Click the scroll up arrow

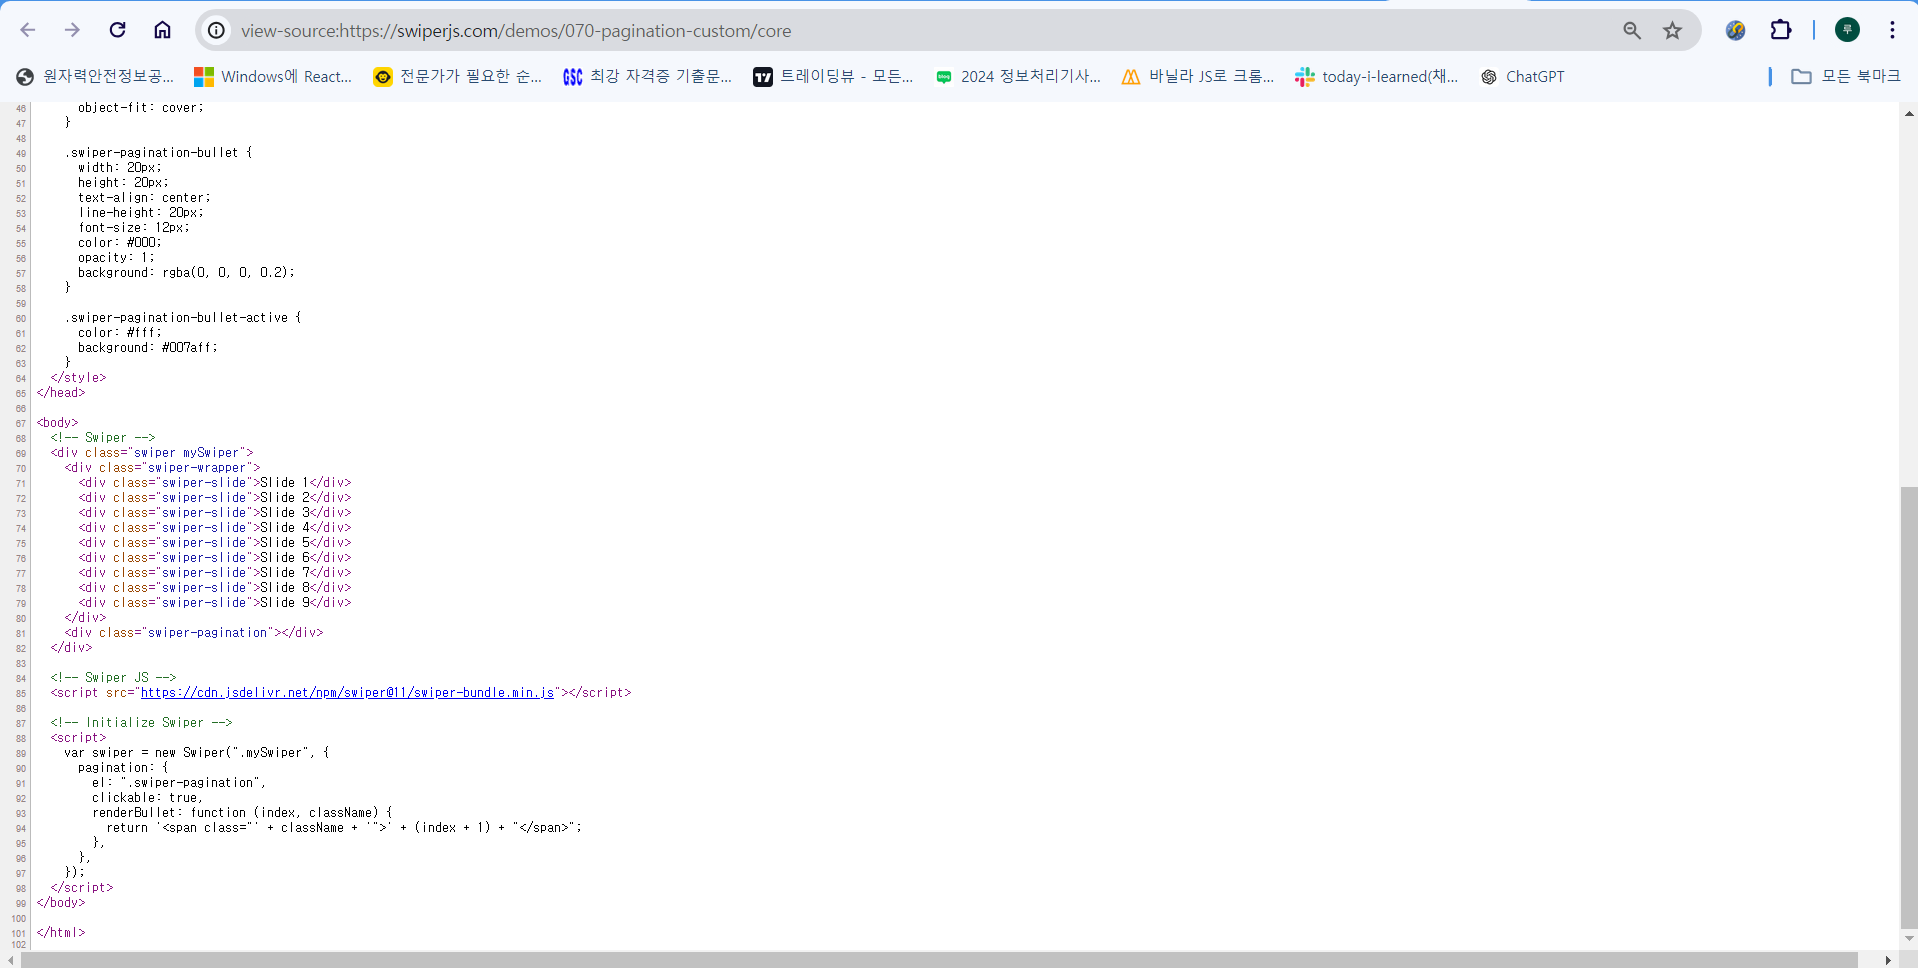[1909, 113]
